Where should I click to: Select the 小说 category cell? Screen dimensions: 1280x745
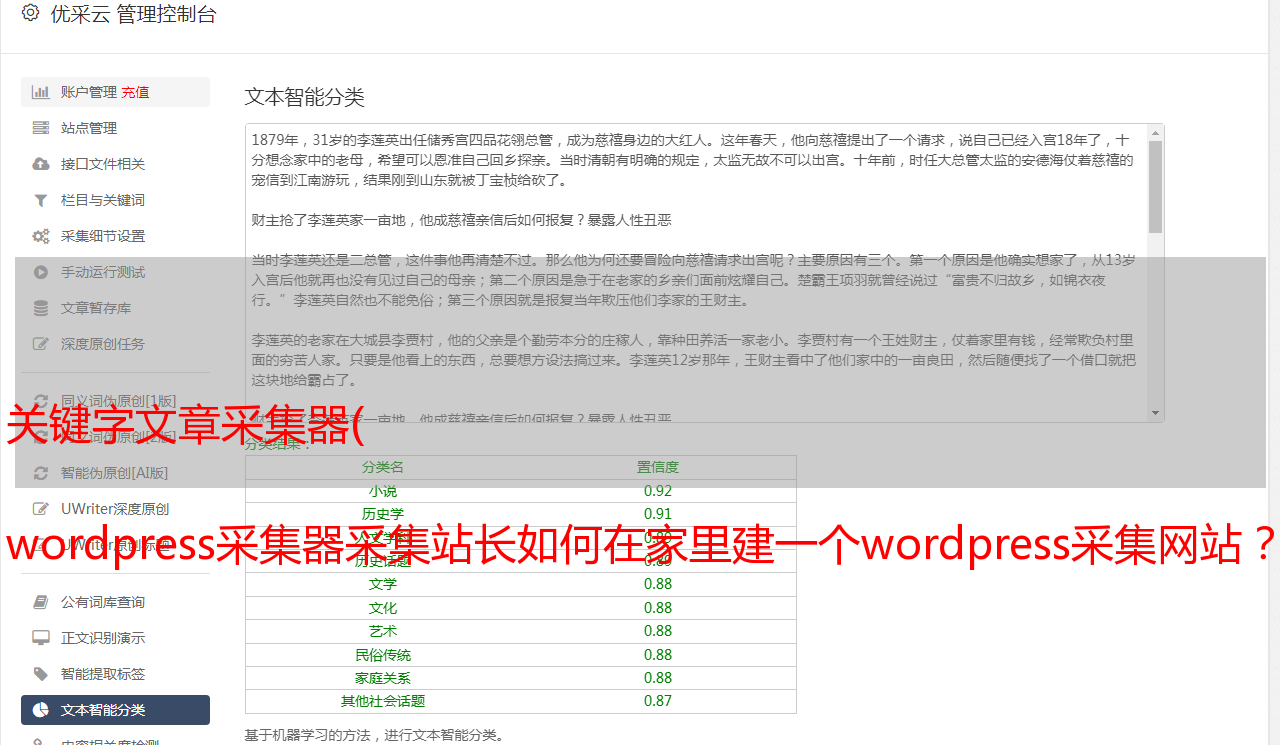[x=383, y=491]
